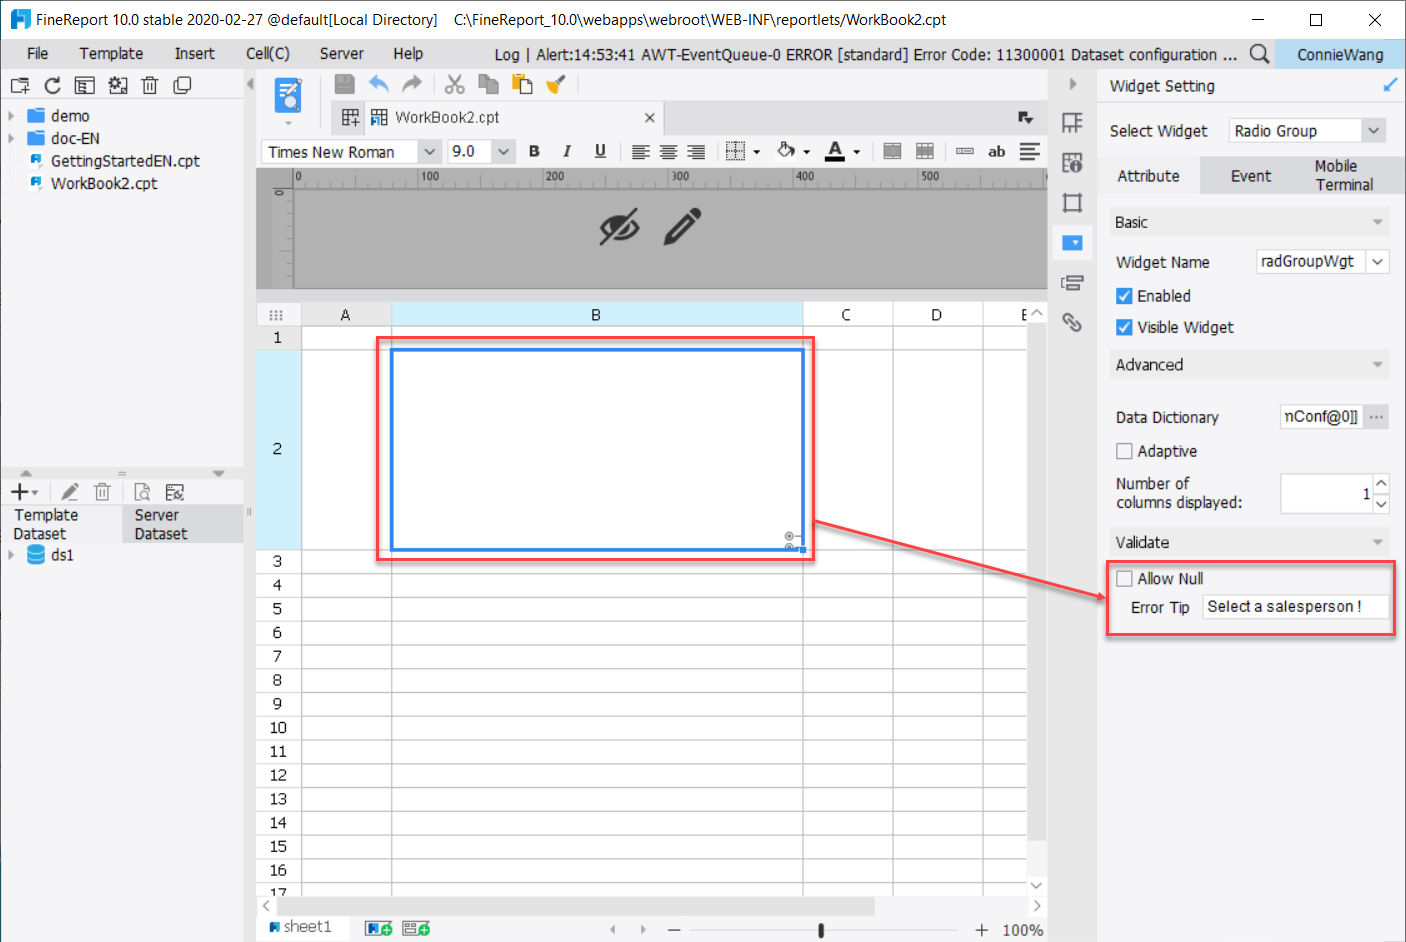This screenshot has height=942, width=1406.
Task: Open the Help menu
Action: [408, 54]
